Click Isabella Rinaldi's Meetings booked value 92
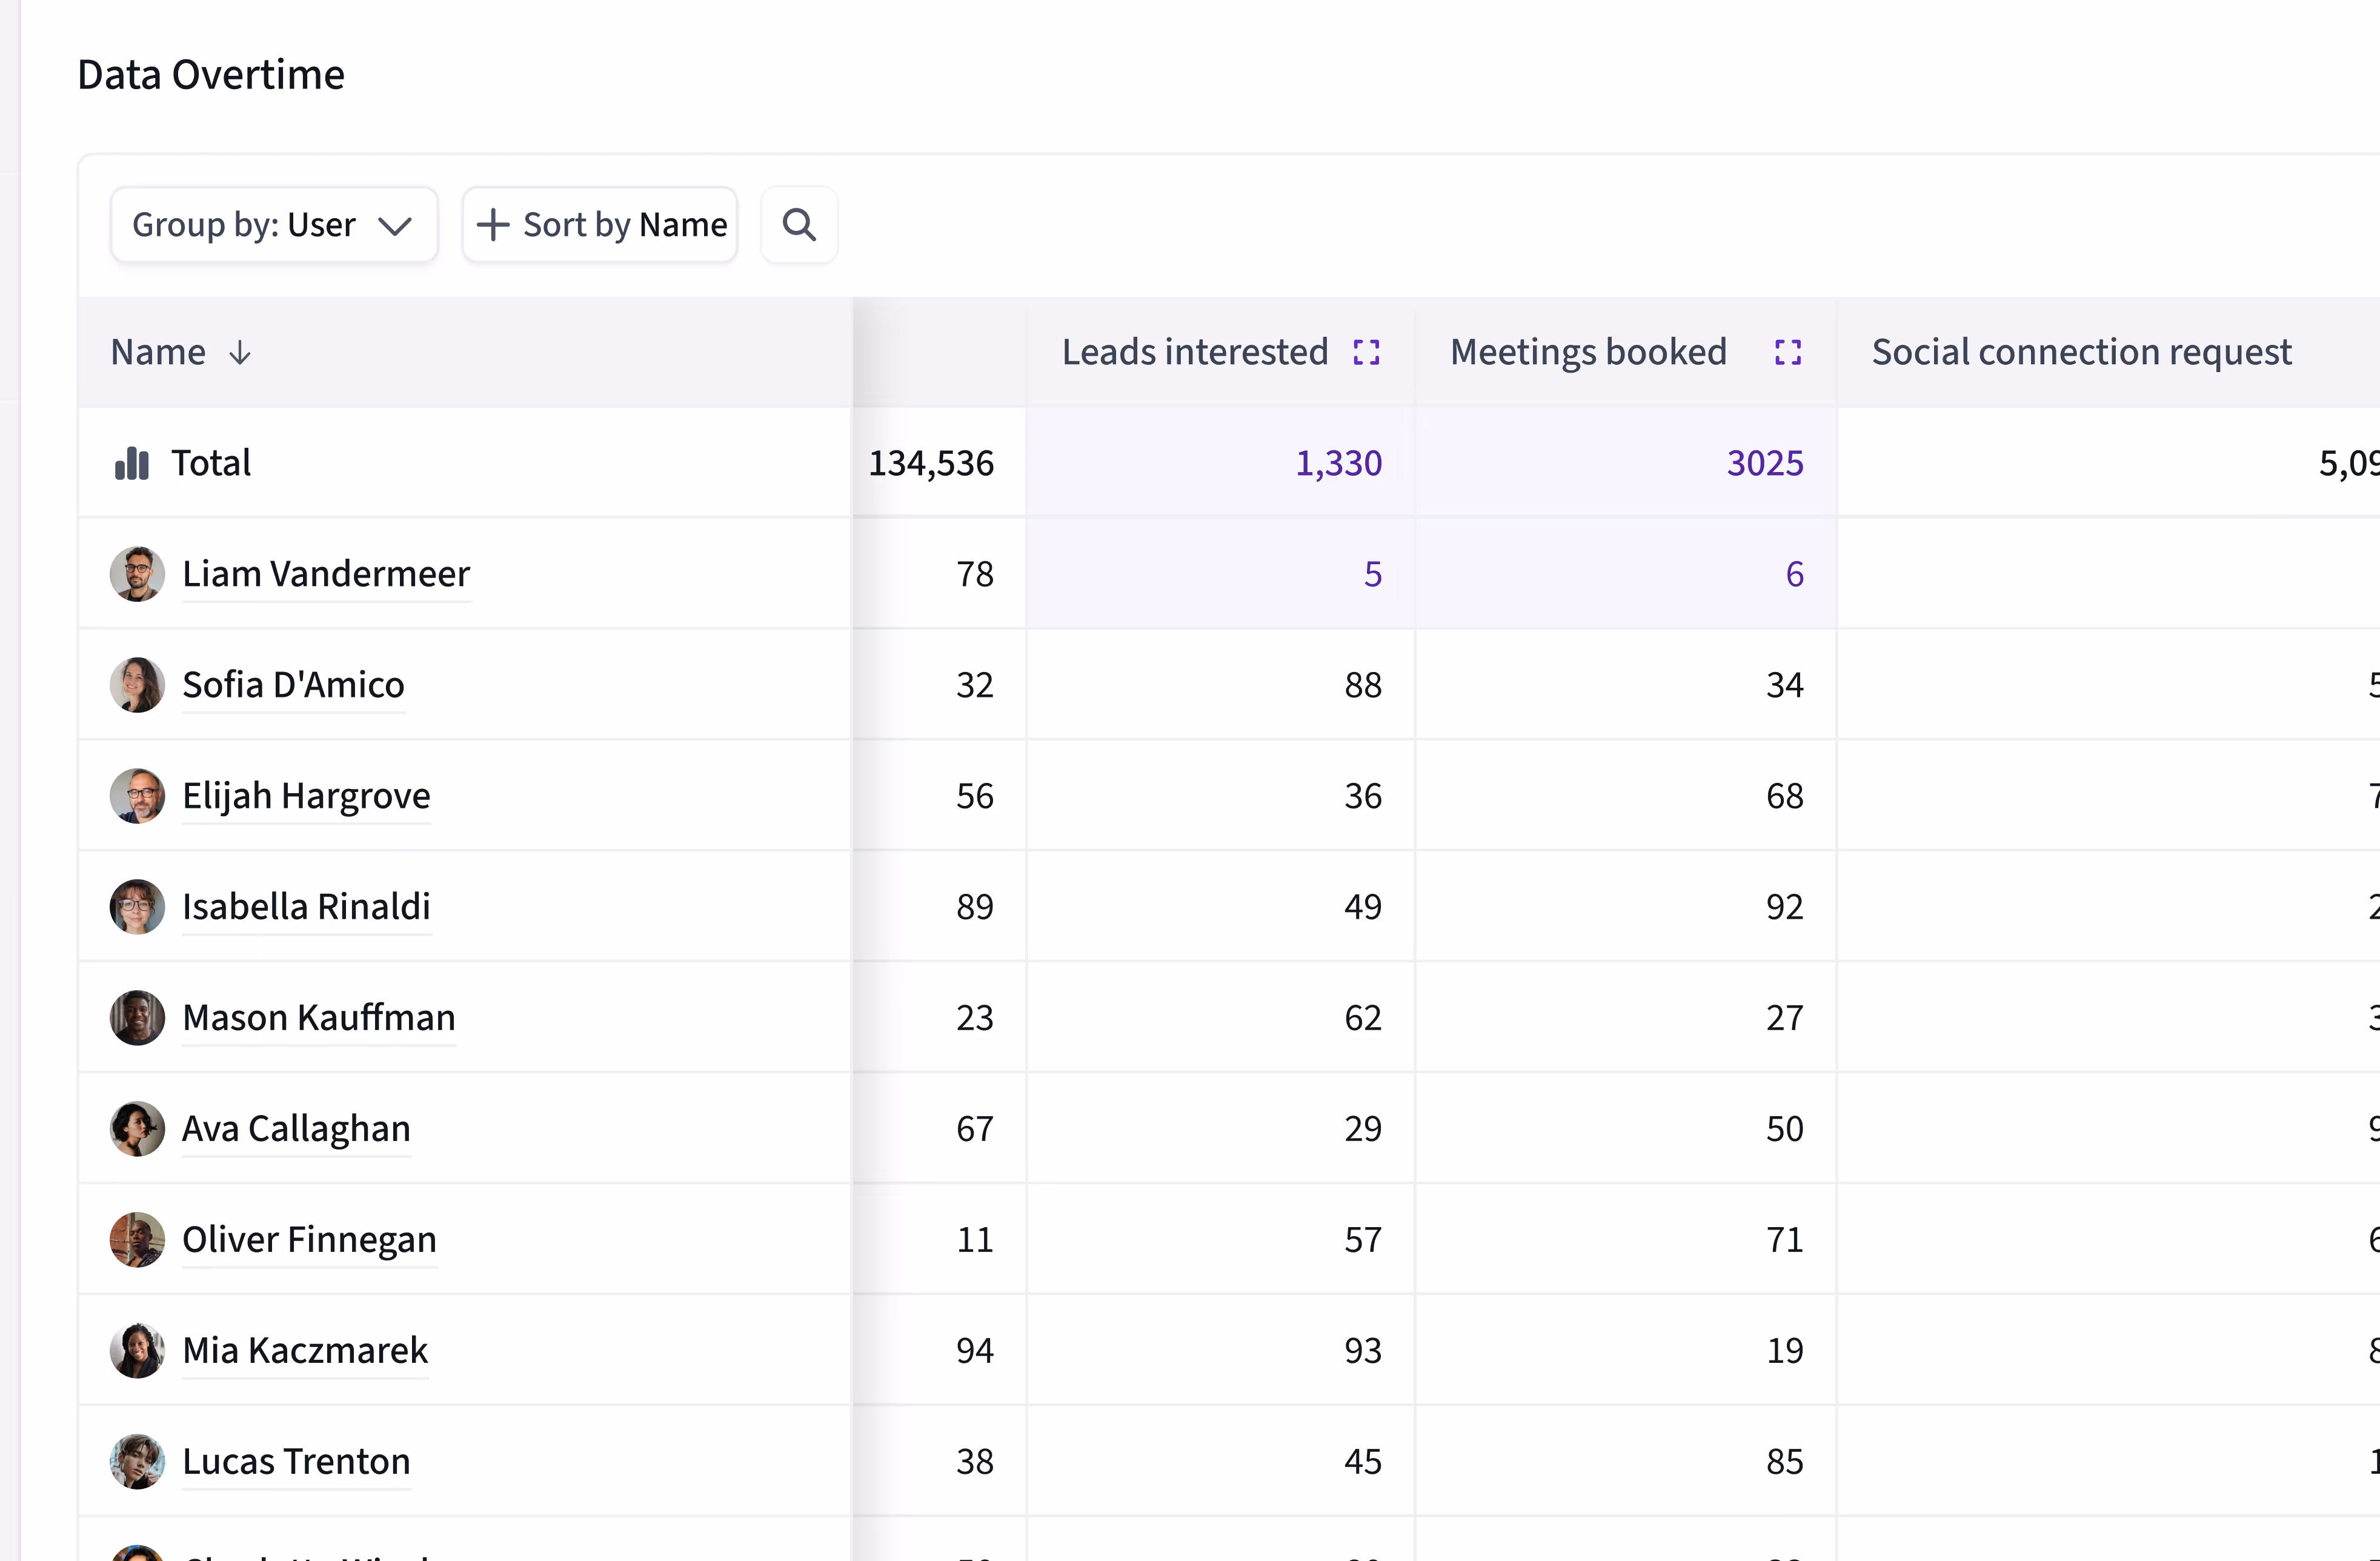2380x1561 pixels. [1785, 907]
